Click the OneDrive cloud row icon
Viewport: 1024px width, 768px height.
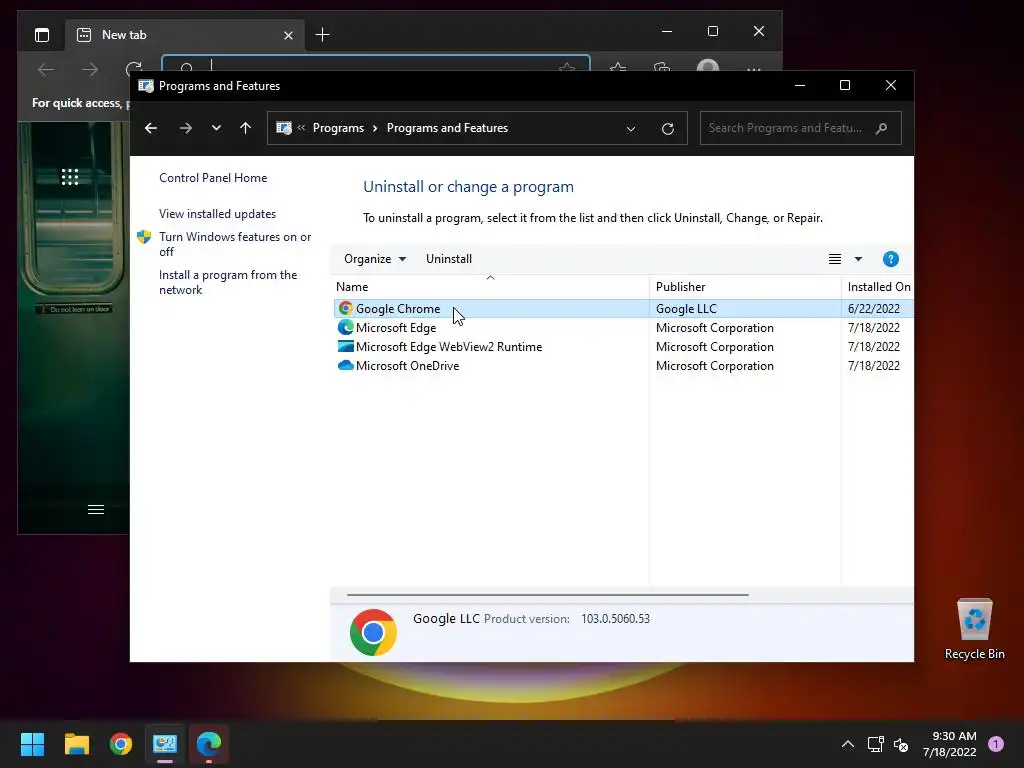[345, 365]
